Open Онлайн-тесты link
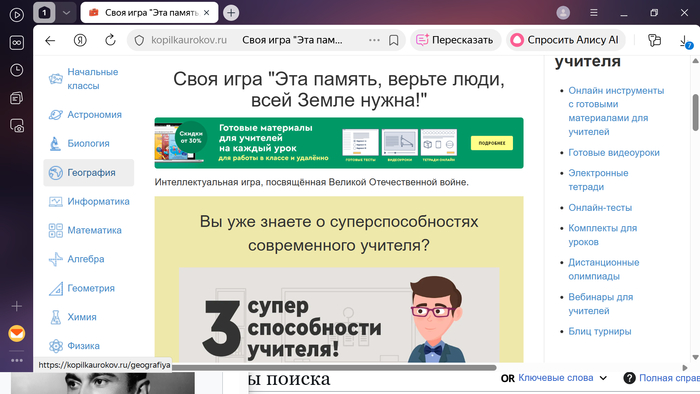 click(600, 207)
